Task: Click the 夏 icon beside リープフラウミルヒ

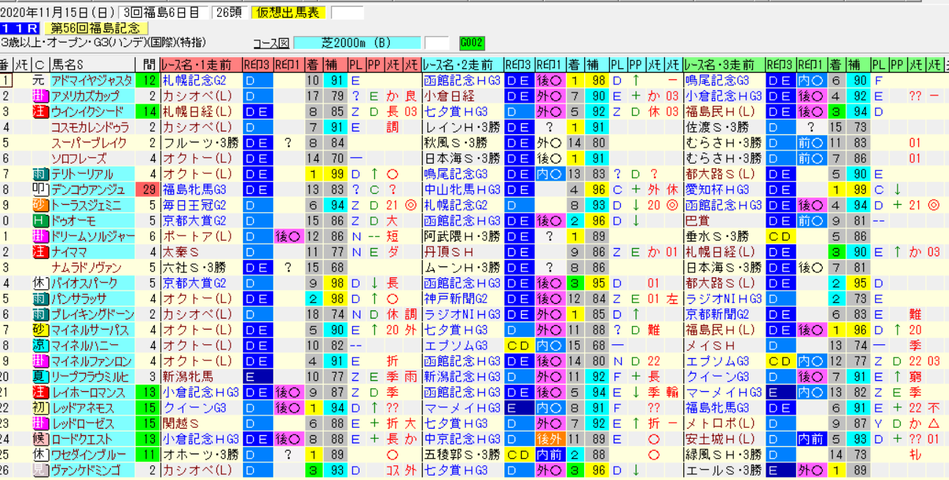Action: tap(39, 376)
